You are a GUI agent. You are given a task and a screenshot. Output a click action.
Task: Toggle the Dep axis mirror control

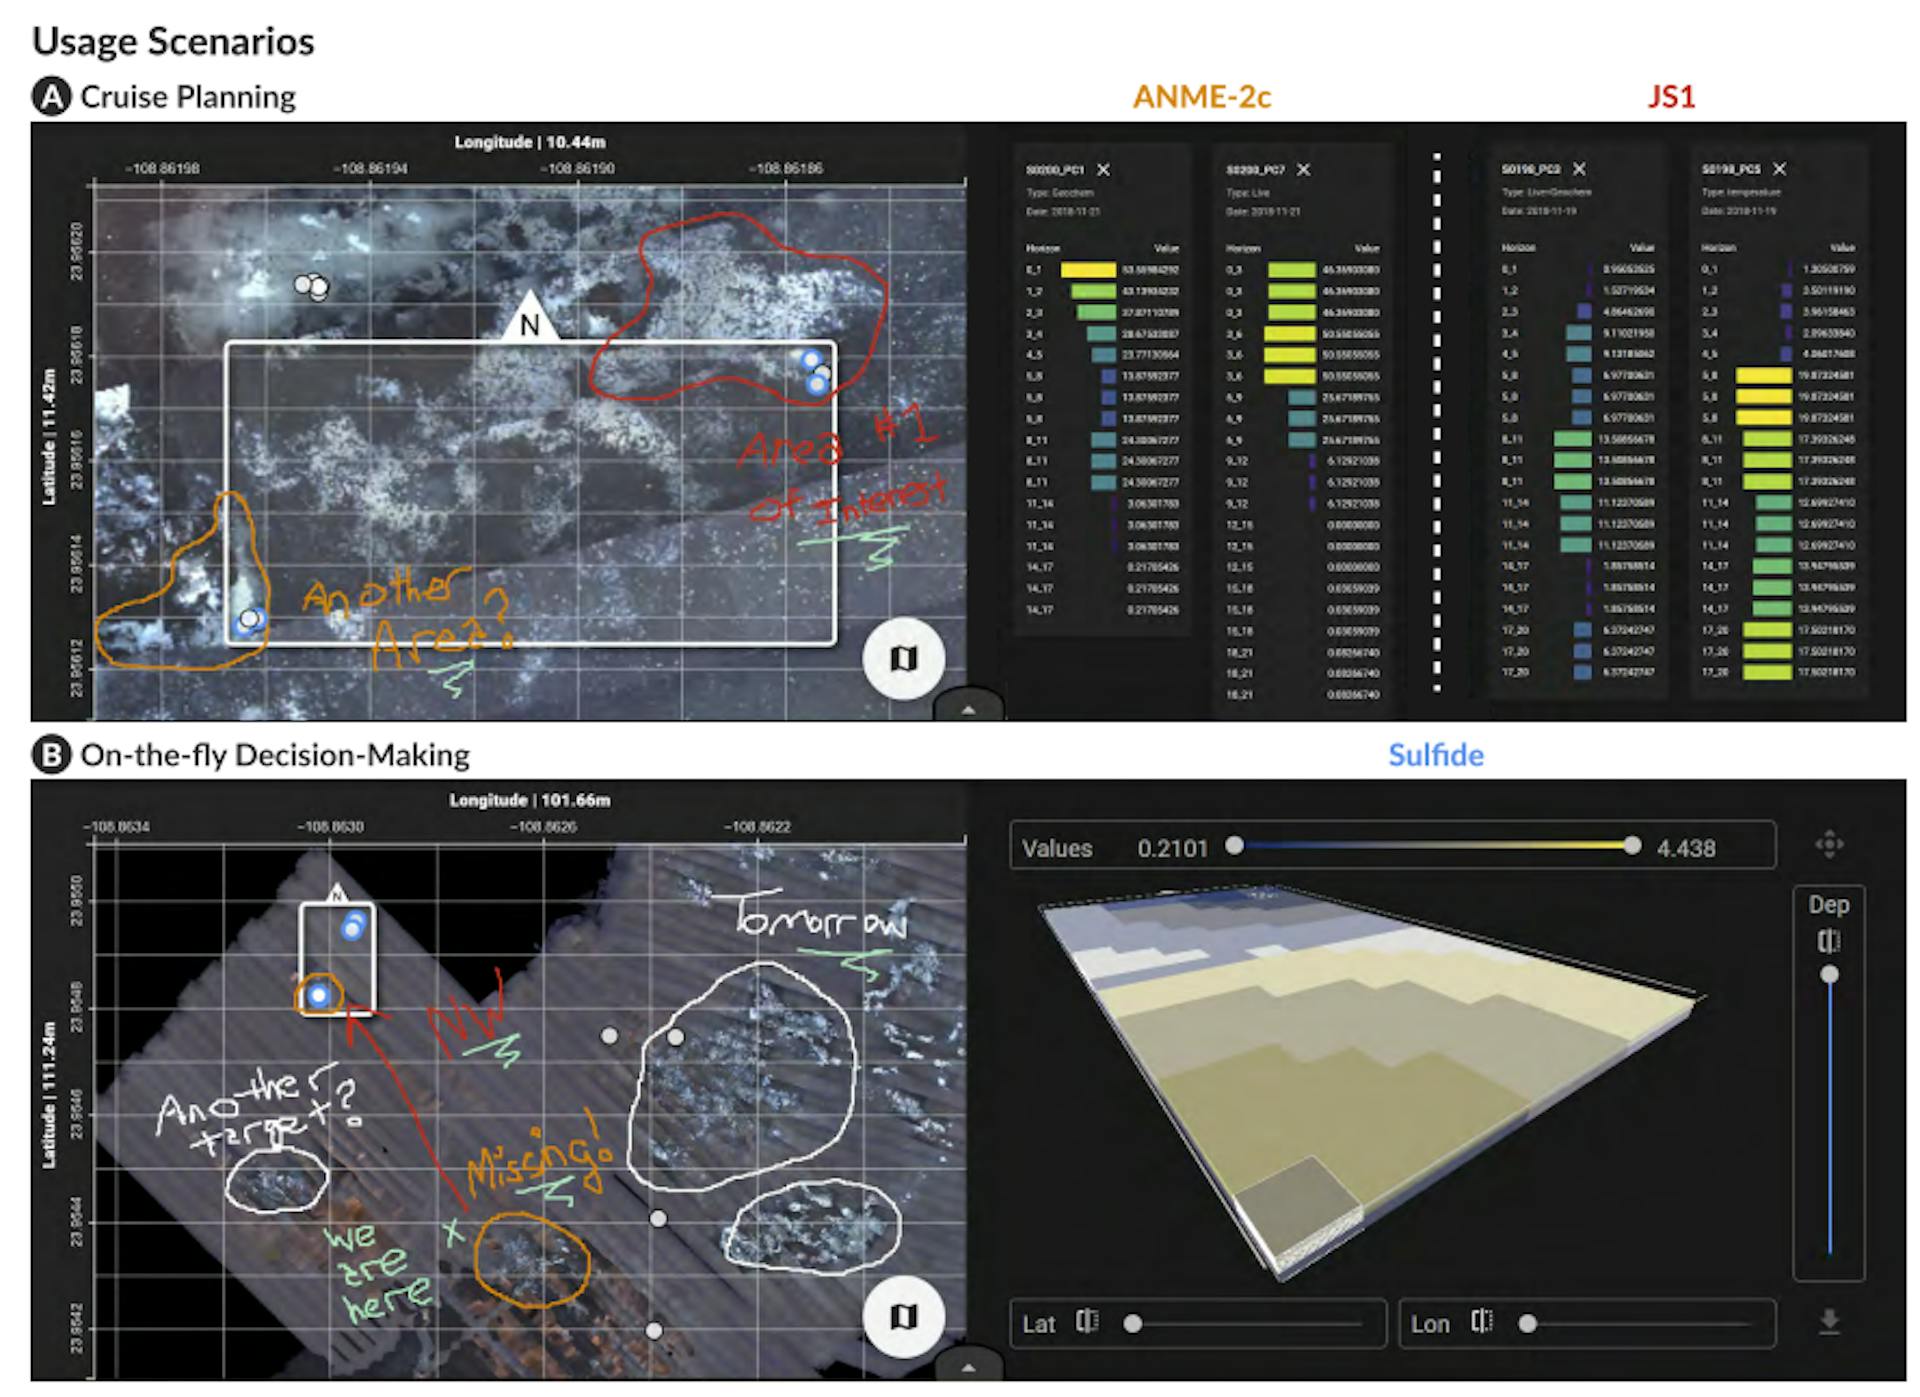pos(1830,940)
